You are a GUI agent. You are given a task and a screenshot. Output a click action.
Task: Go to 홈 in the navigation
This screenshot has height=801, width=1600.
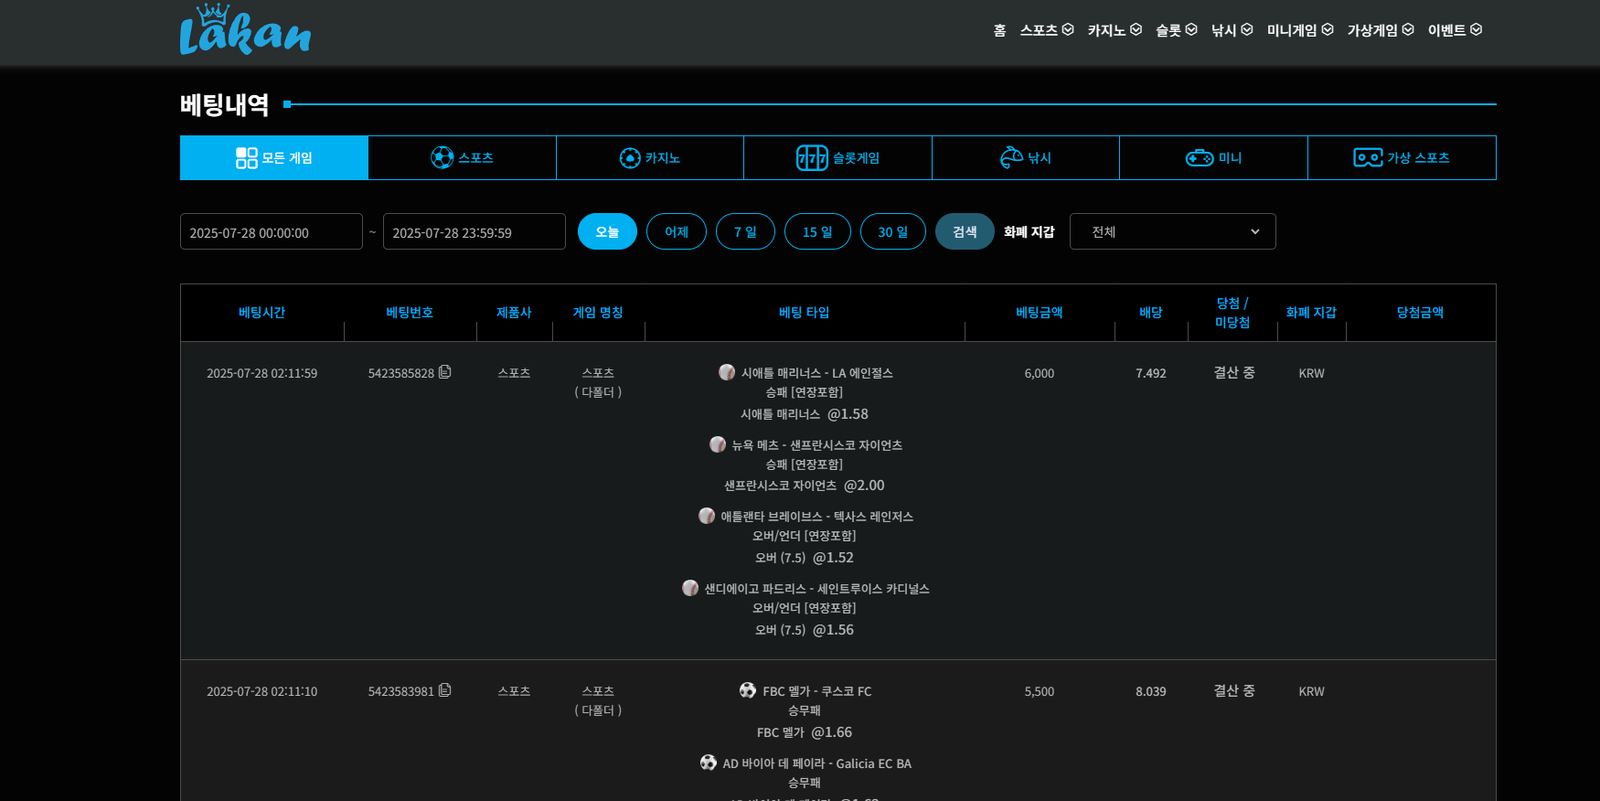999,30
